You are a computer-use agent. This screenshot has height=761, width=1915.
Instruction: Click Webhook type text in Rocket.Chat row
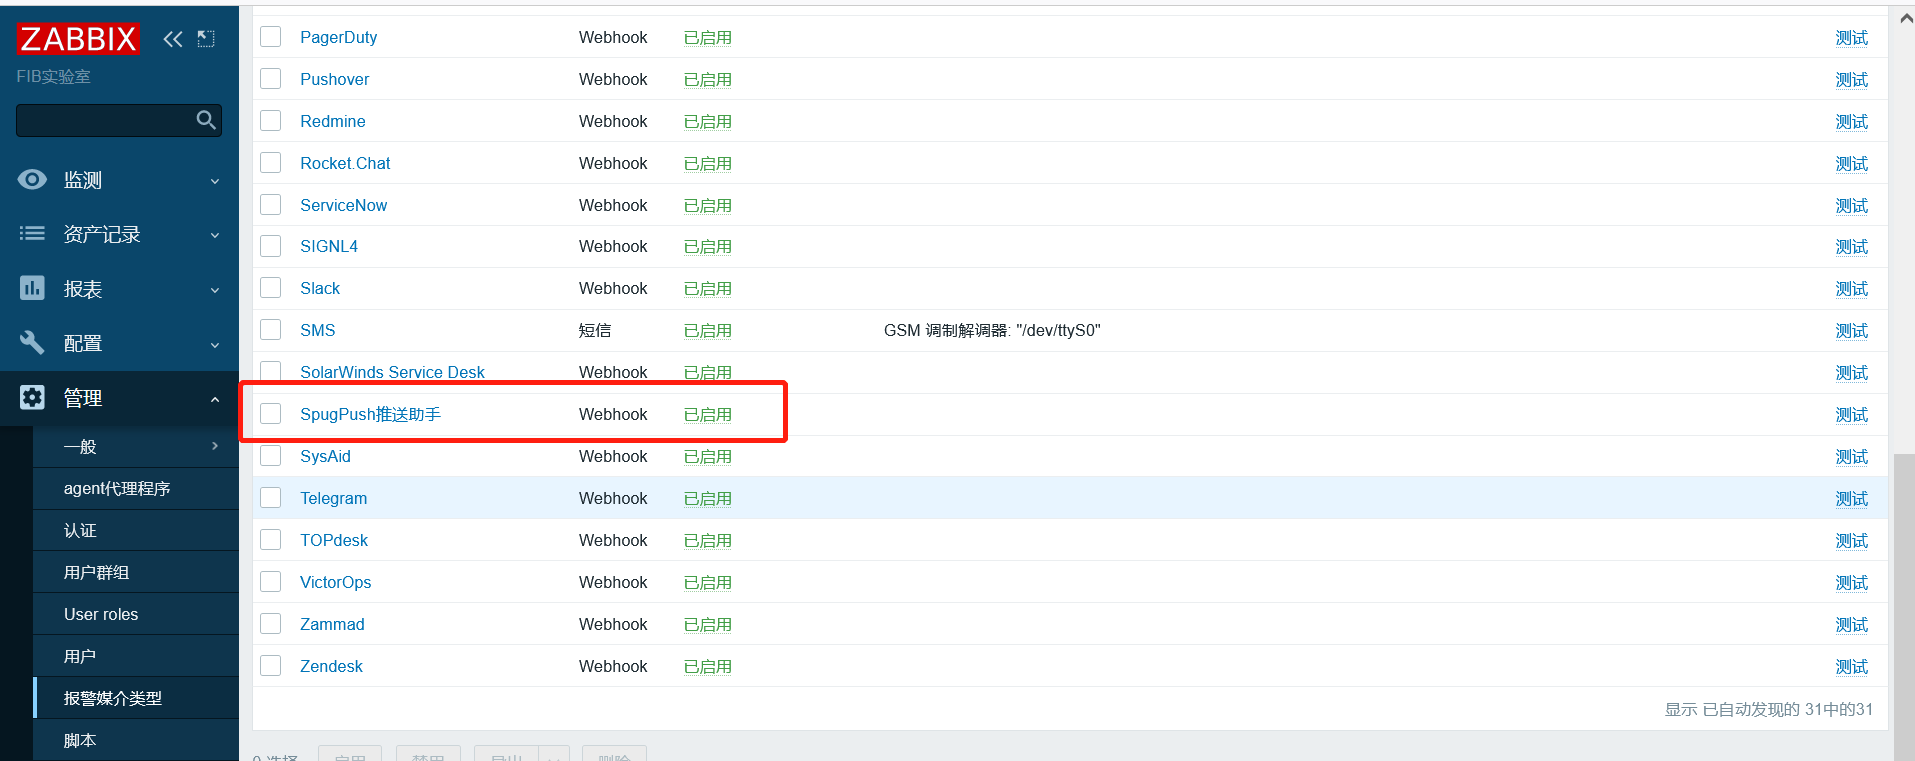click(x=613, y=163)
